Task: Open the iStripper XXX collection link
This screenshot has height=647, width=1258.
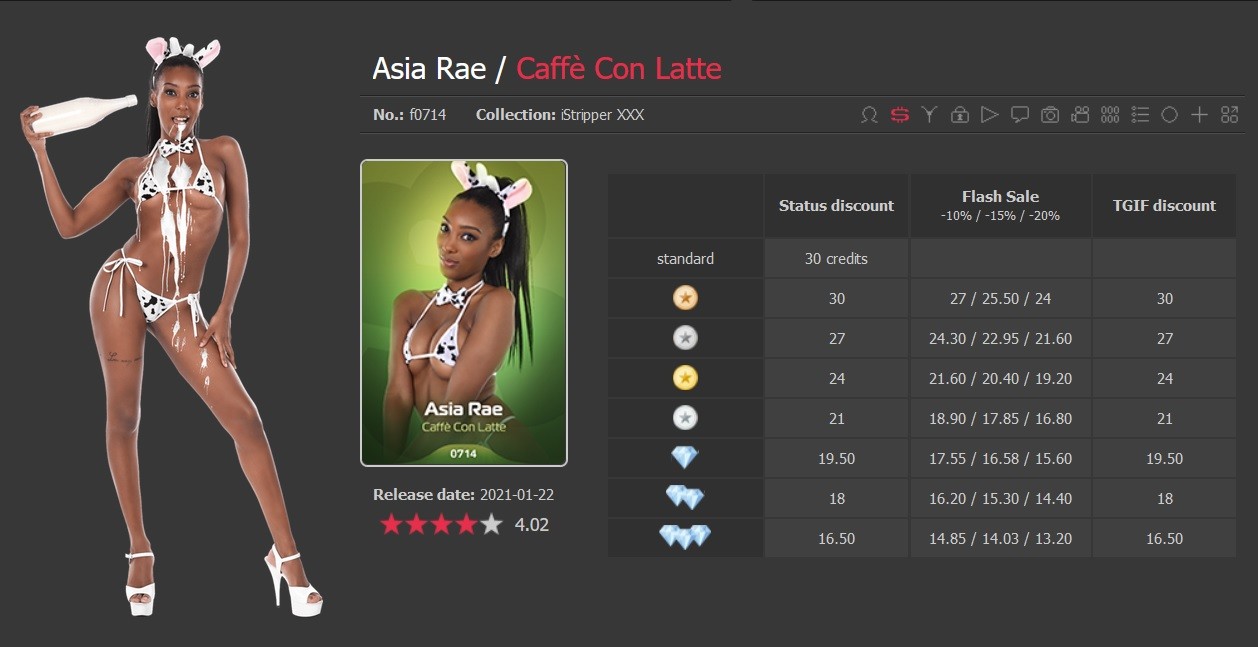Action: pyautogui.click(x=602, y=115)
